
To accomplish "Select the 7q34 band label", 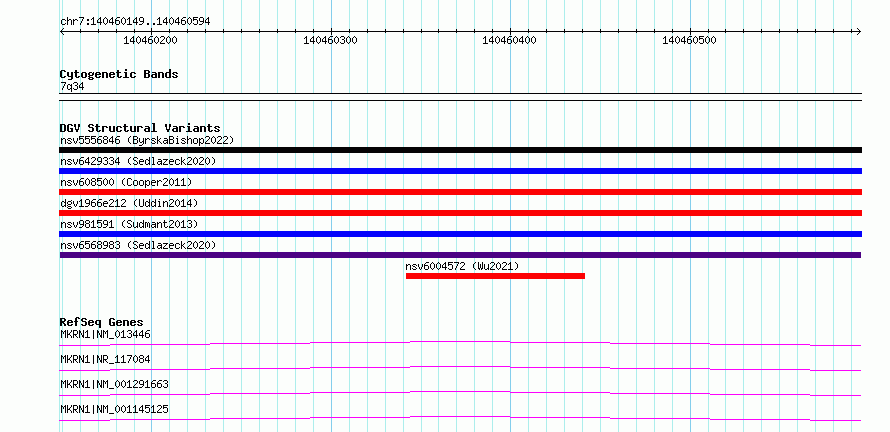I will pos(73,87).
